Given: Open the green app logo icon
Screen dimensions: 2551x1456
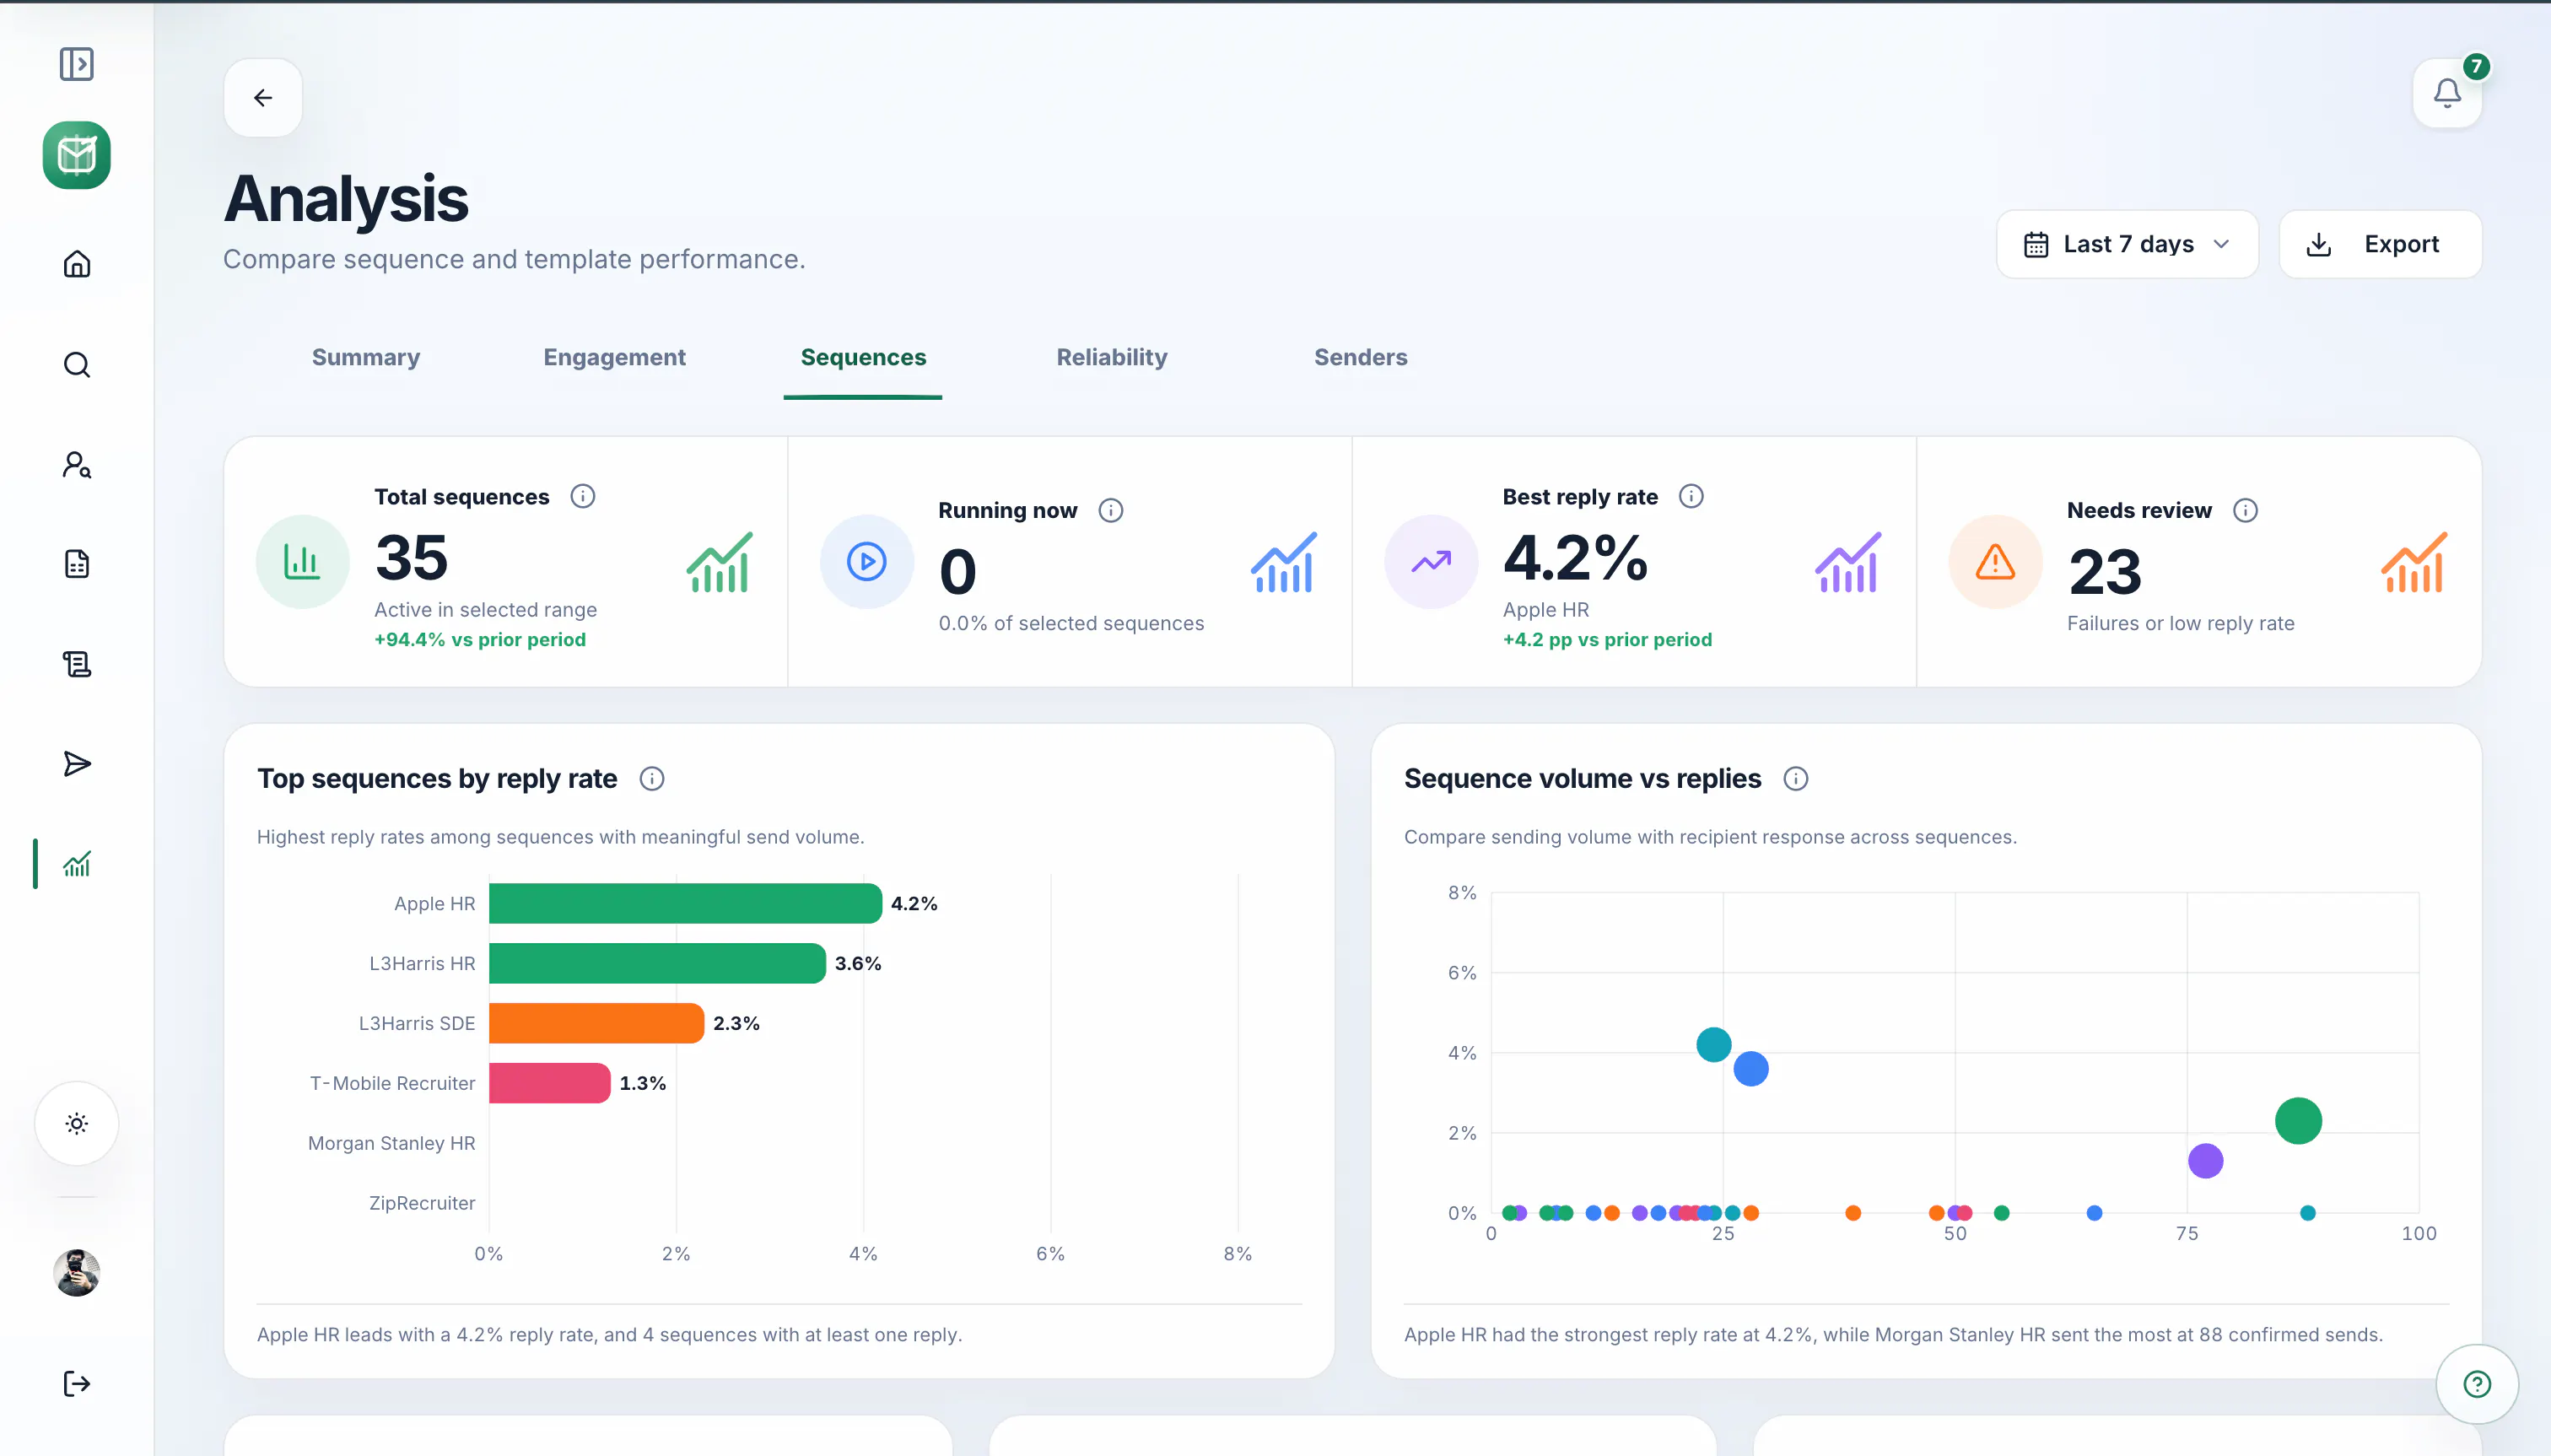Looking at the screenshot, I should pos(76,155).
